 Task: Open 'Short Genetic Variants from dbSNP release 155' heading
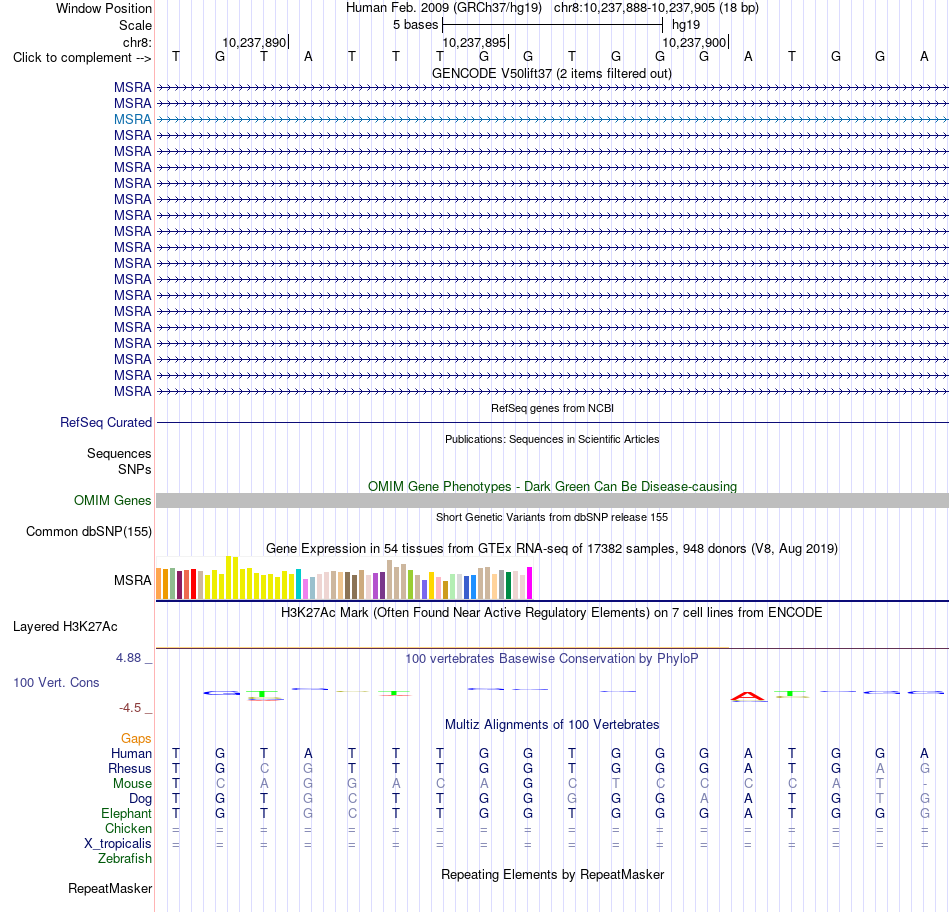coord(552,518)
